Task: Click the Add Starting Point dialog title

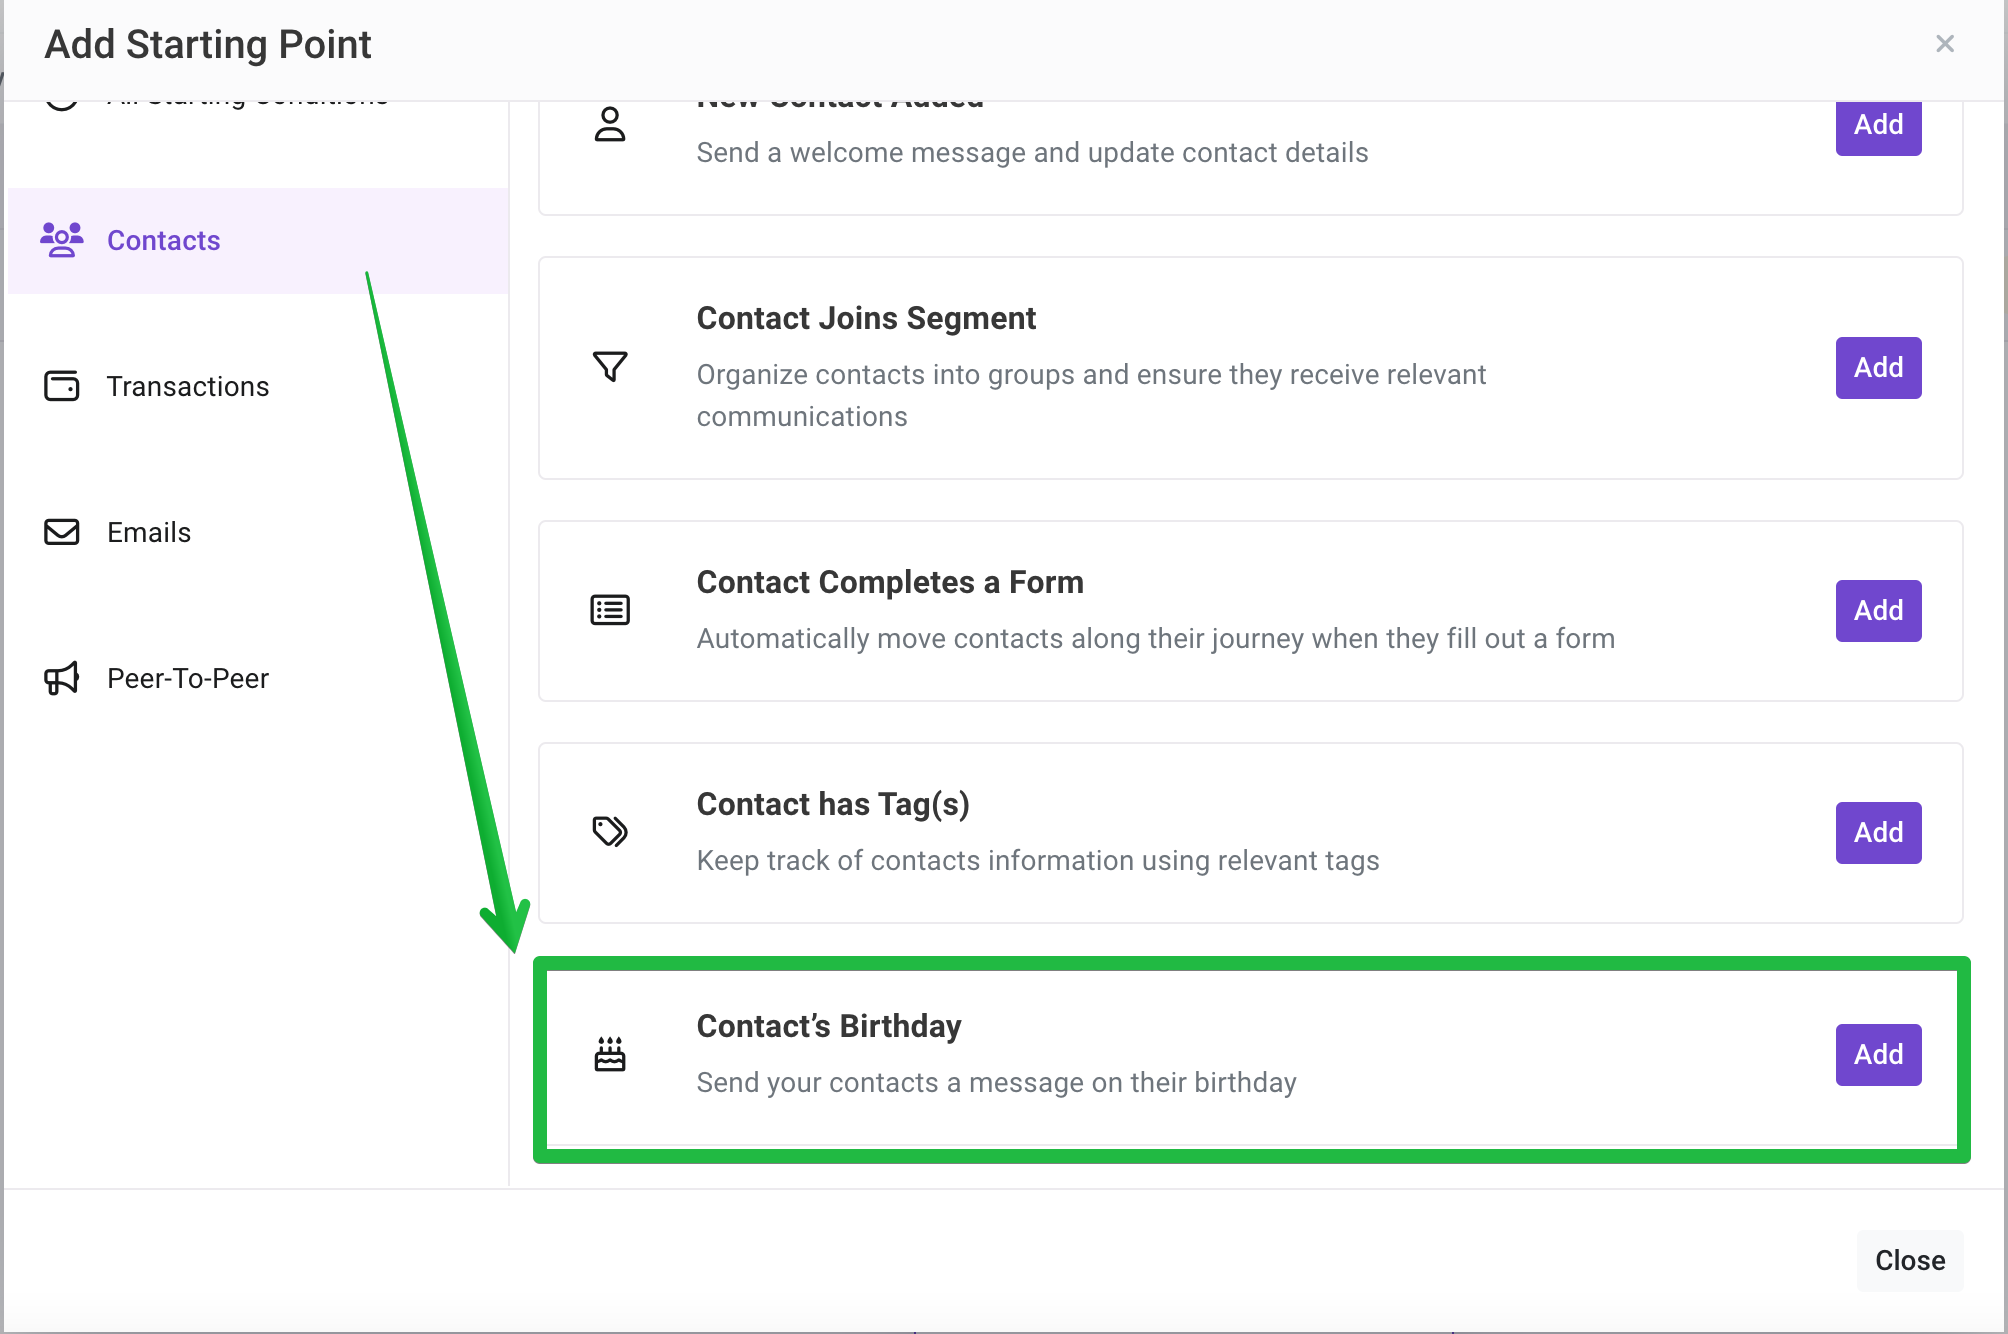Action: (x=208, y=44)
